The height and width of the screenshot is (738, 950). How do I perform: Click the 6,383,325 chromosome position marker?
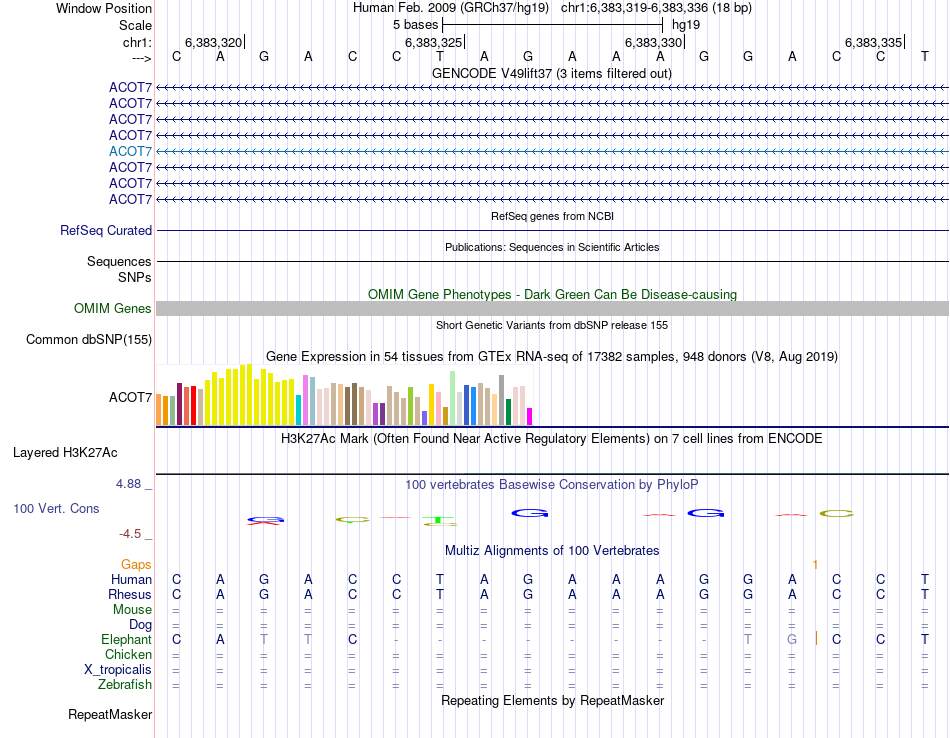[x=434, y=42]
